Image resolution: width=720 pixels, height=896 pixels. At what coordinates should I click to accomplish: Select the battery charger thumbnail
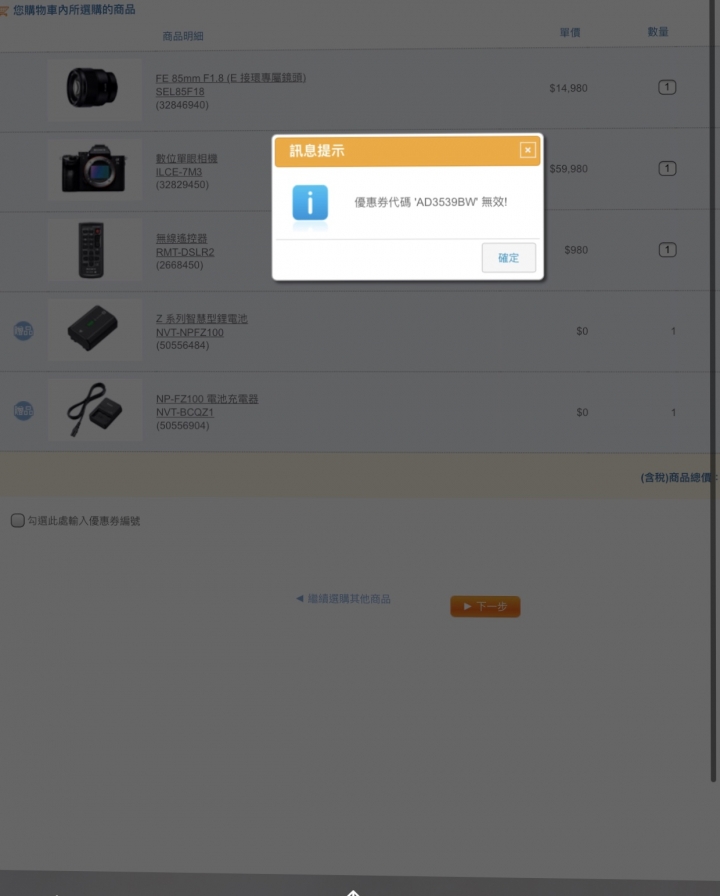(94, 410)
